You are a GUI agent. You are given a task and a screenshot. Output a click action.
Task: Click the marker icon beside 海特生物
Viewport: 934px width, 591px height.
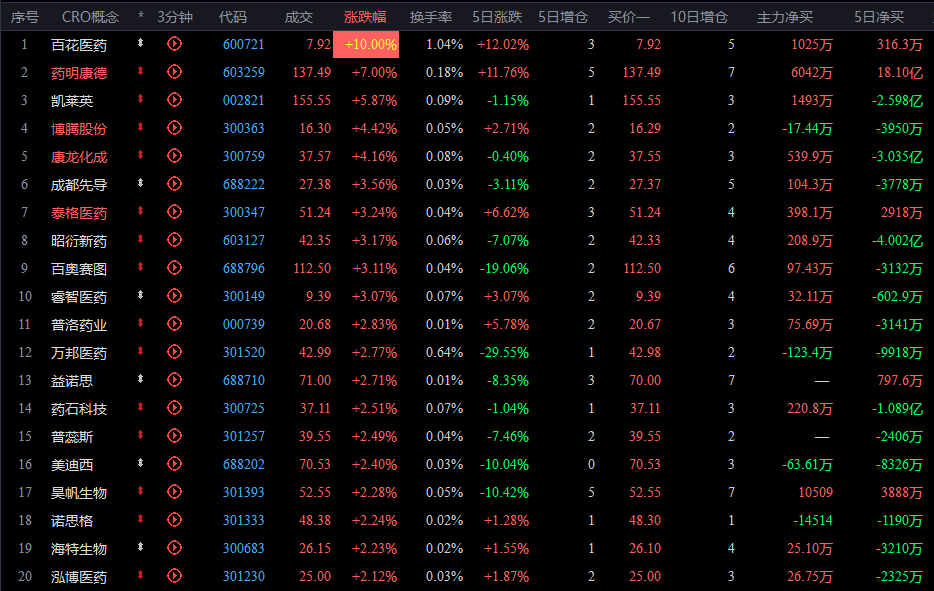[141, 547]
